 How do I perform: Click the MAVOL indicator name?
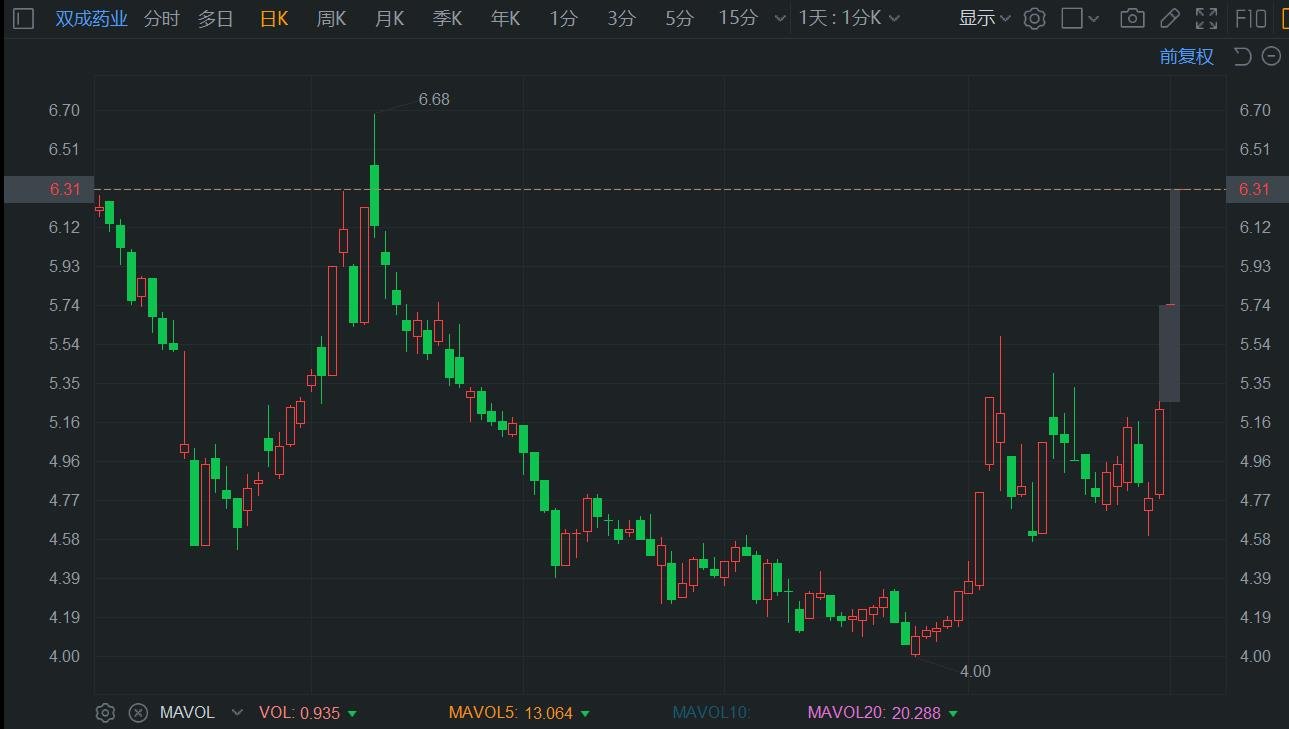point(187,713)
